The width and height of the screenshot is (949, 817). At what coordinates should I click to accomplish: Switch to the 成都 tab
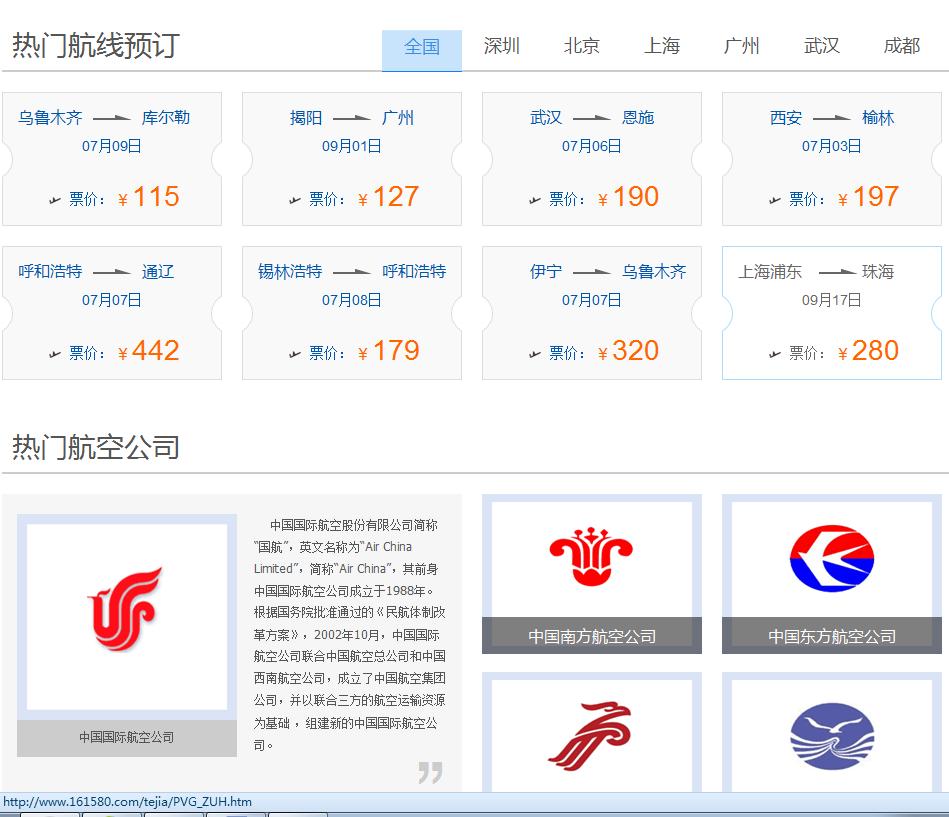pos(901,46)
